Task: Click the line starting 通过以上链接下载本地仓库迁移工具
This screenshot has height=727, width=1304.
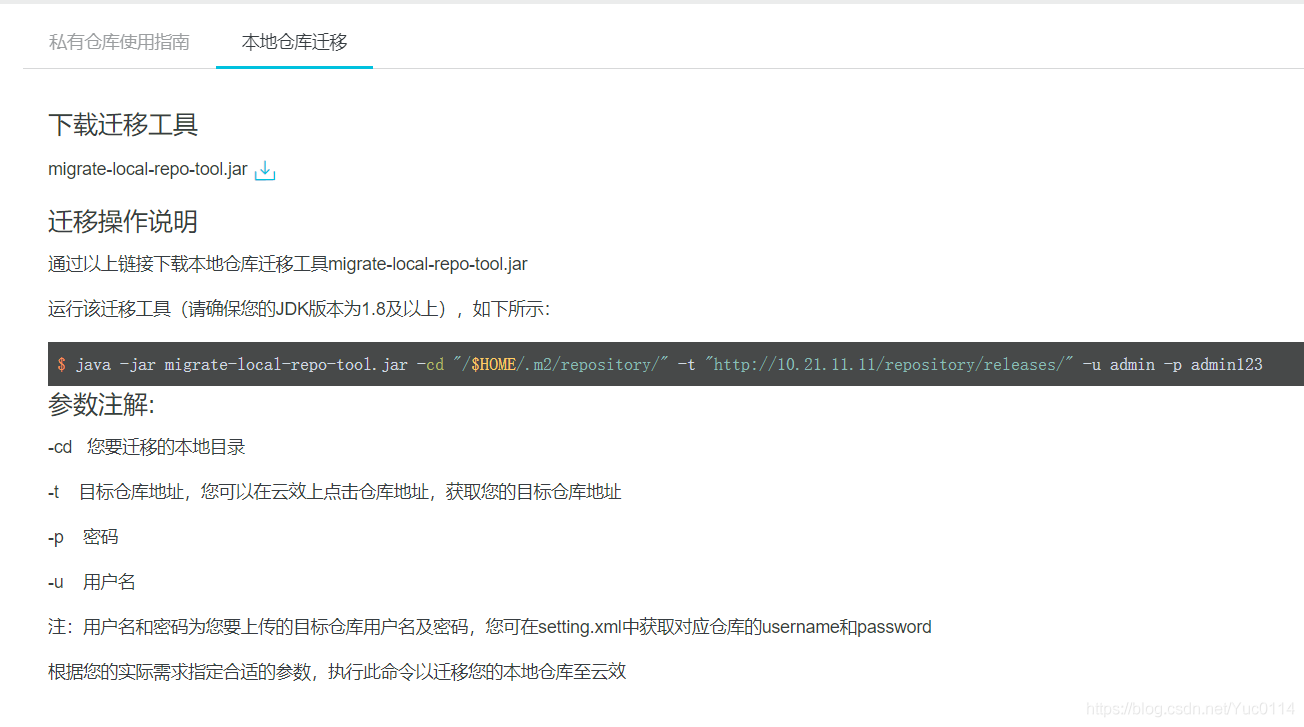Action: coord(288,265)
